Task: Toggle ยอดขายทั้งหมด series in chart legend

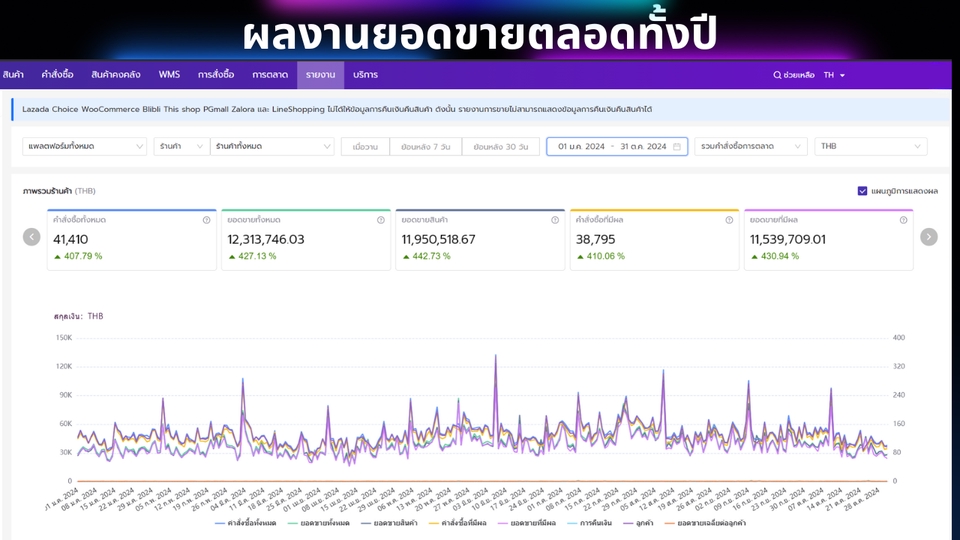Action: click(x=318, y=523)
